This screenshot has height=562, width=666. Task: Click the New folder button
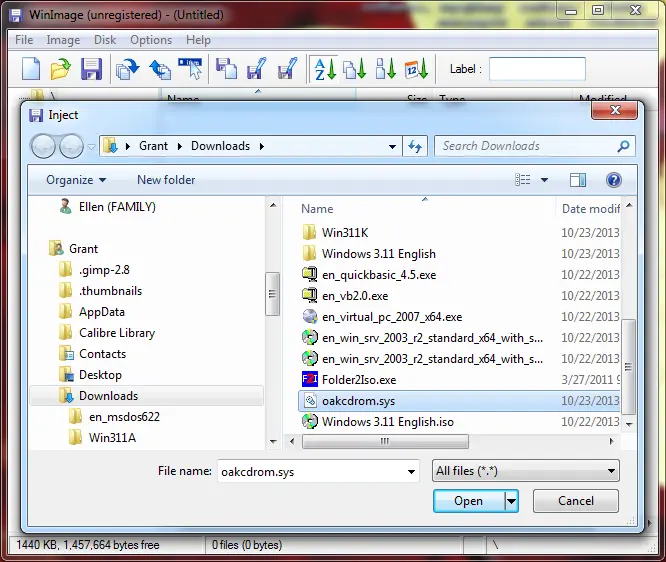coord(166,180)
